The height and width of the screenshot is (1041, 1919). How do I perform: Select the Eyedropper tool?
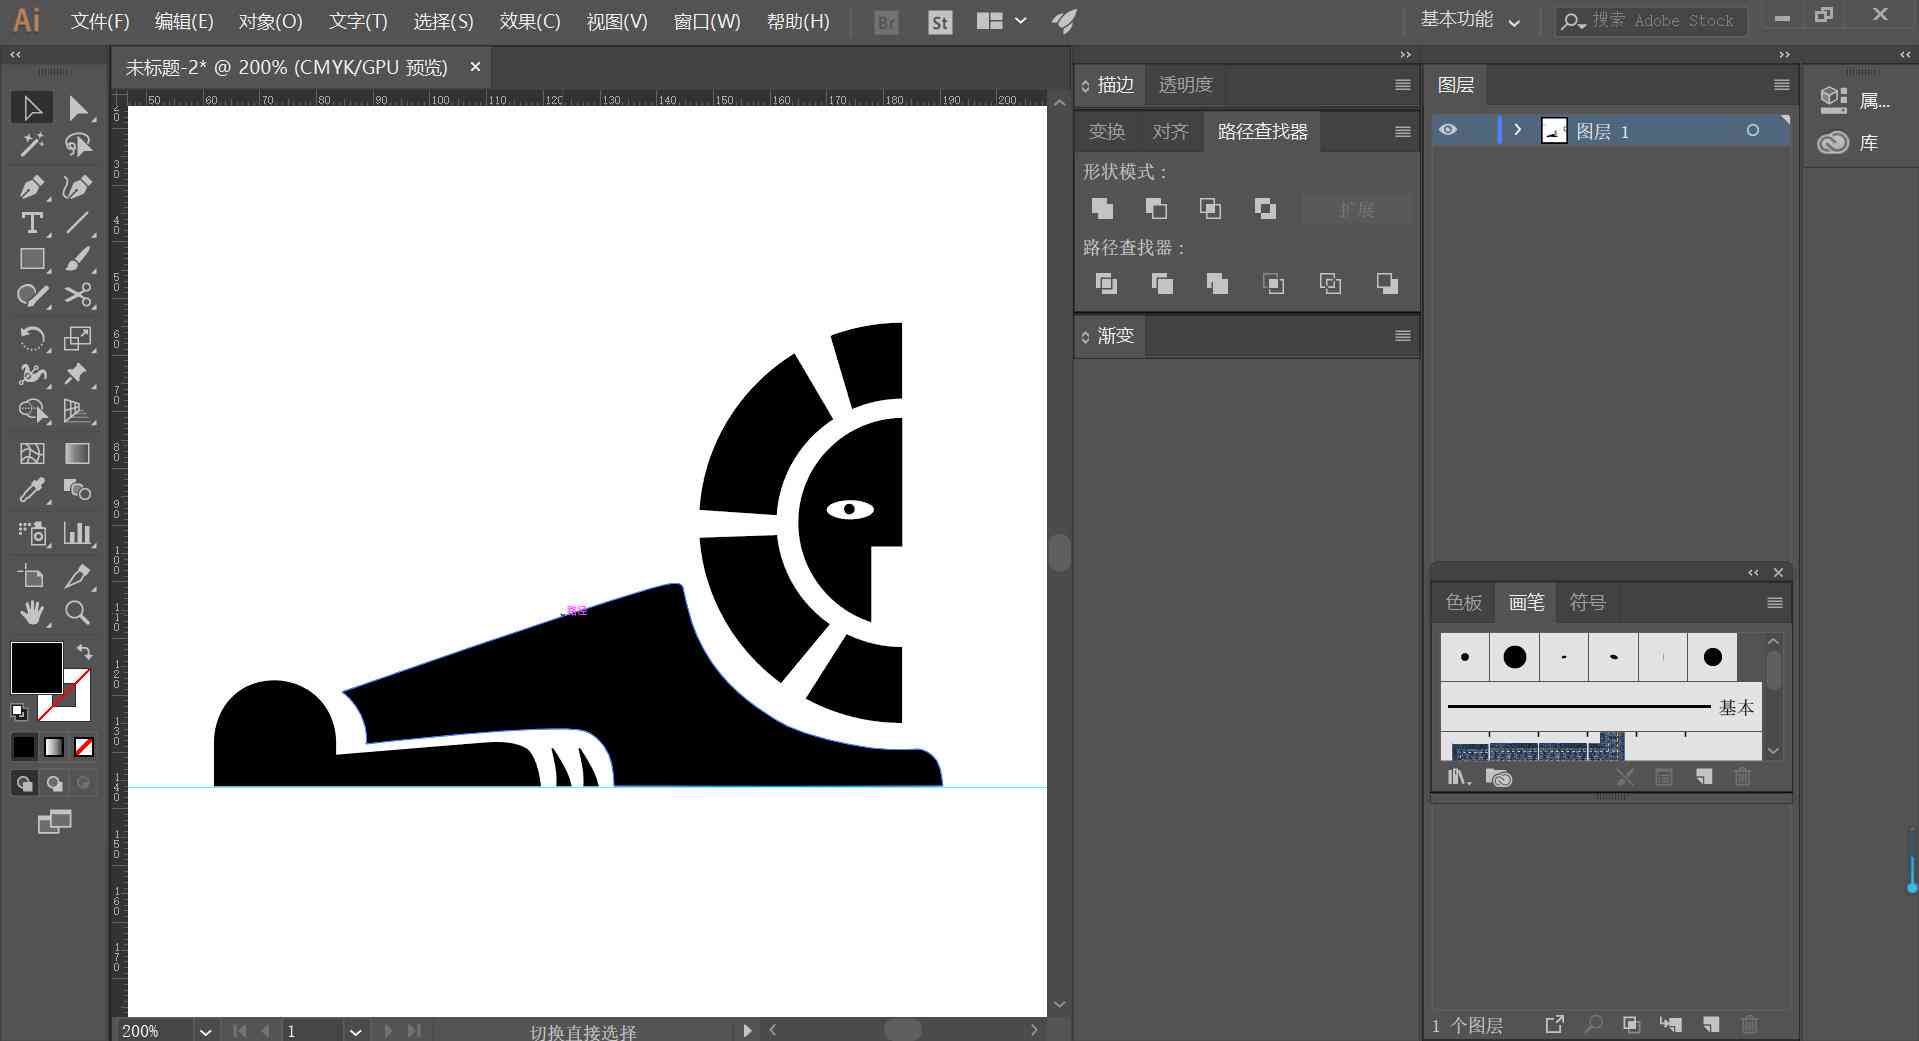[31, 490]
